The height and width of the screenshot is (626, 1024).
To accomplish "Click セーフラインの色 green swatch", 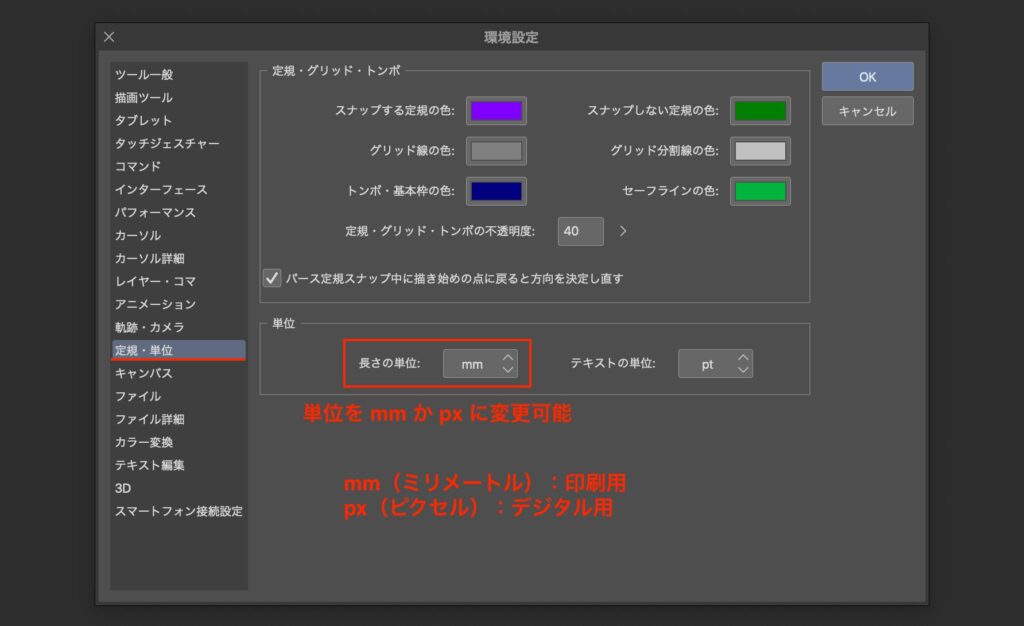I will click(x=760, y=190).
